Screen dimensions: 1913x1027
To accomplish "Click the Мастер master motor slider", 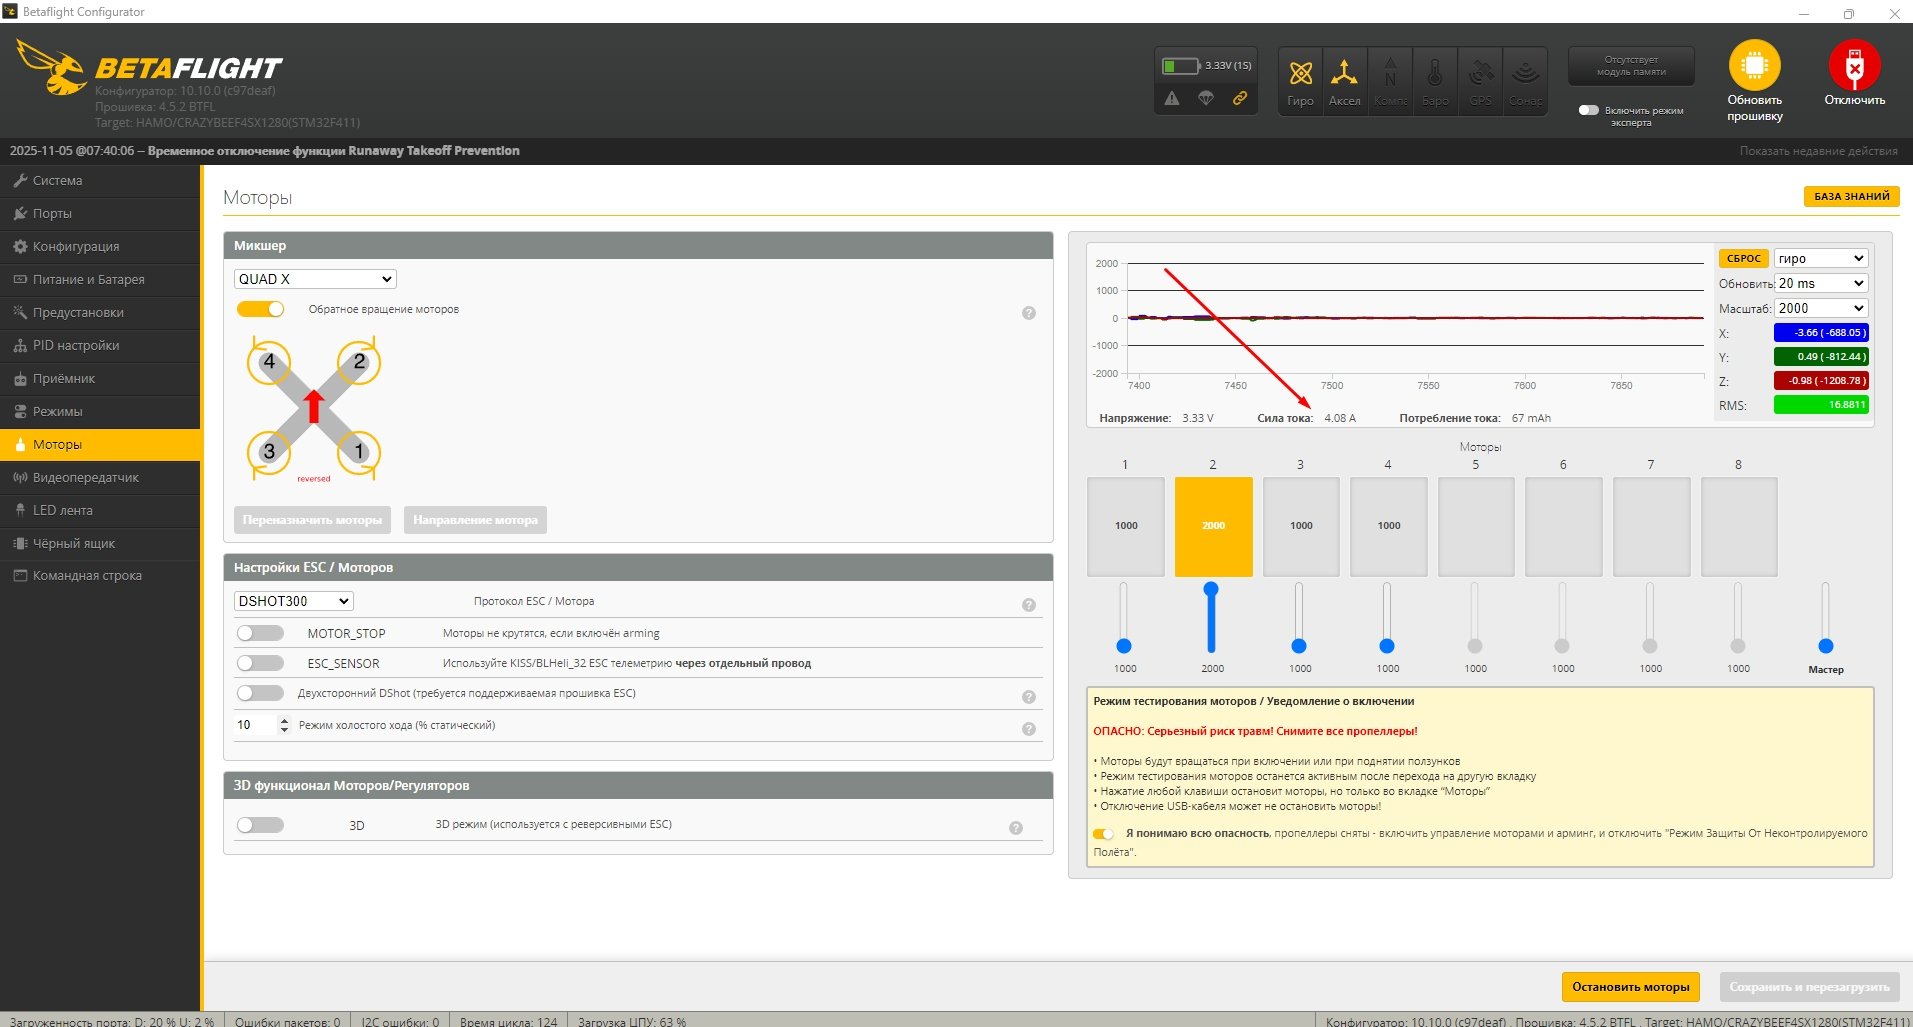I will pos(1825,645).
